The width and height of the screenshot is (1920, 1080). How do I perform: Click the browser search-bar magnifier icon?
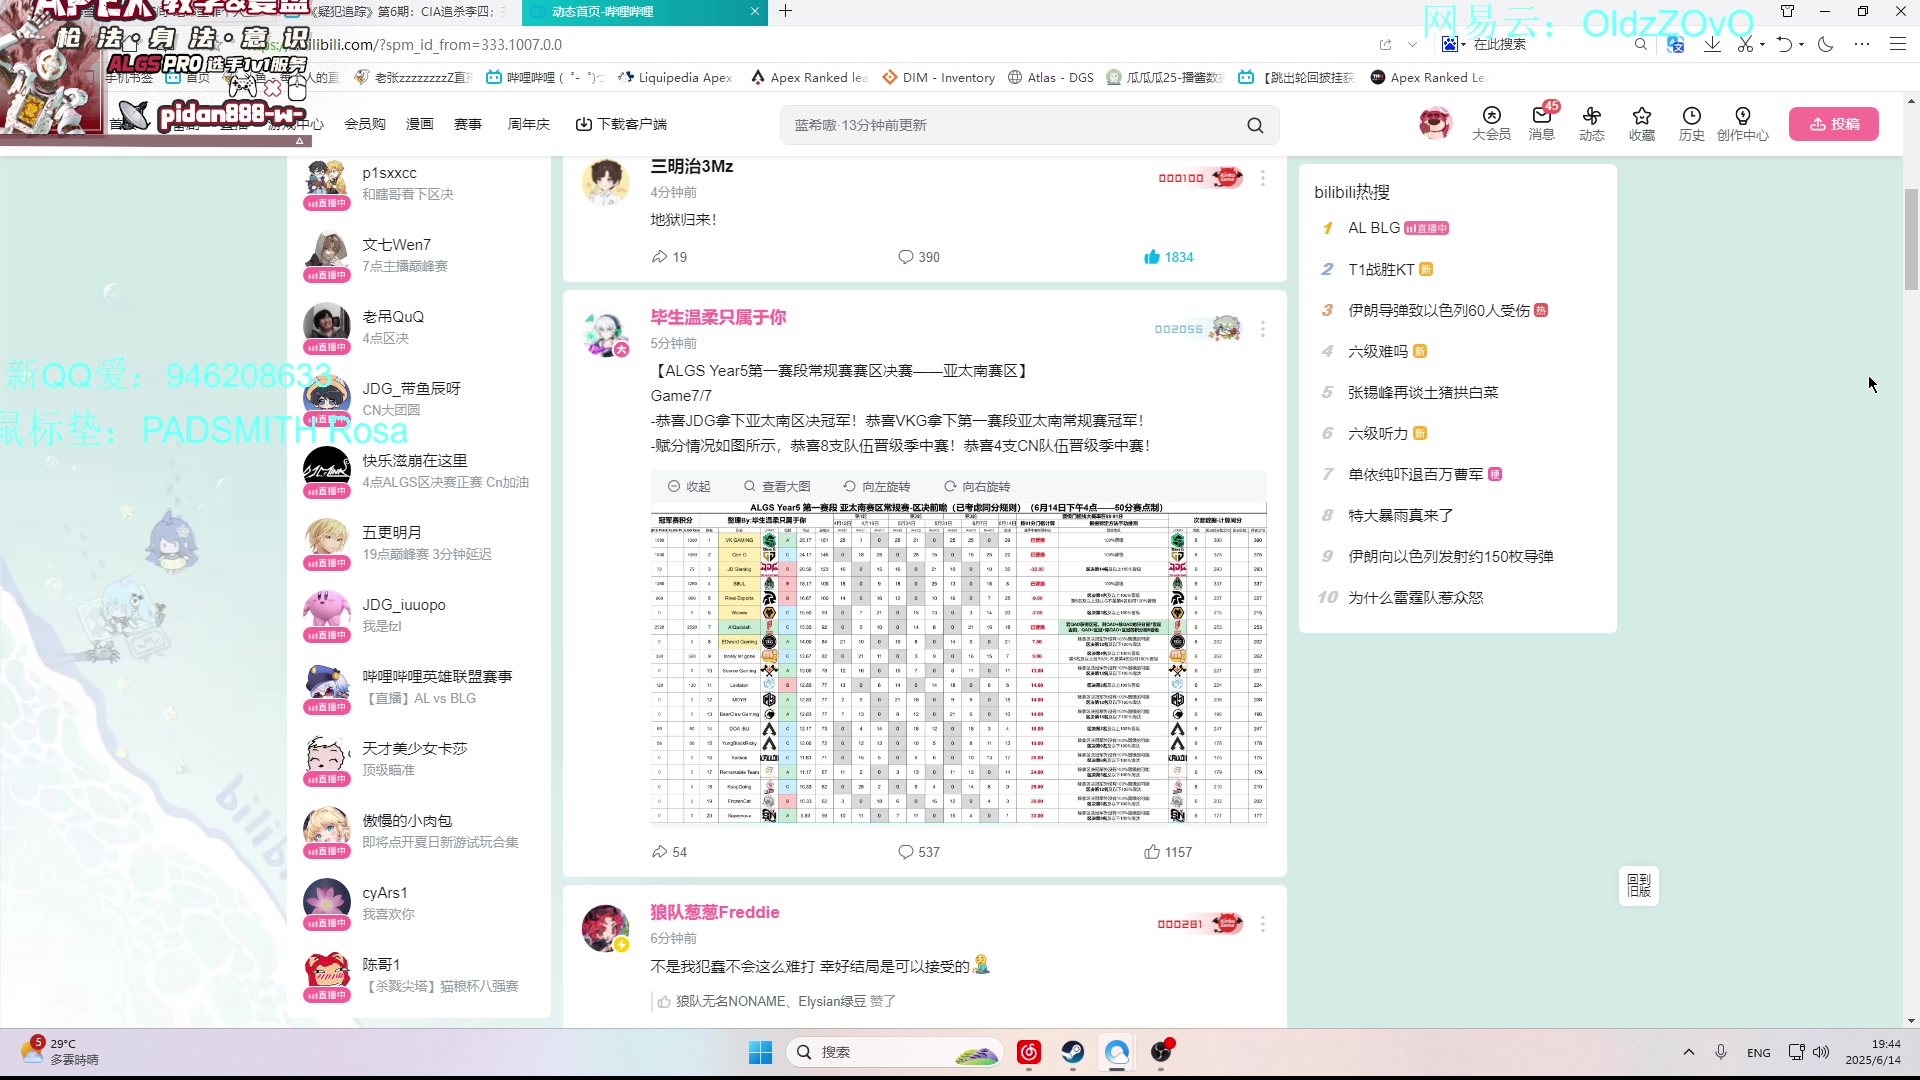click(1641, 44)
